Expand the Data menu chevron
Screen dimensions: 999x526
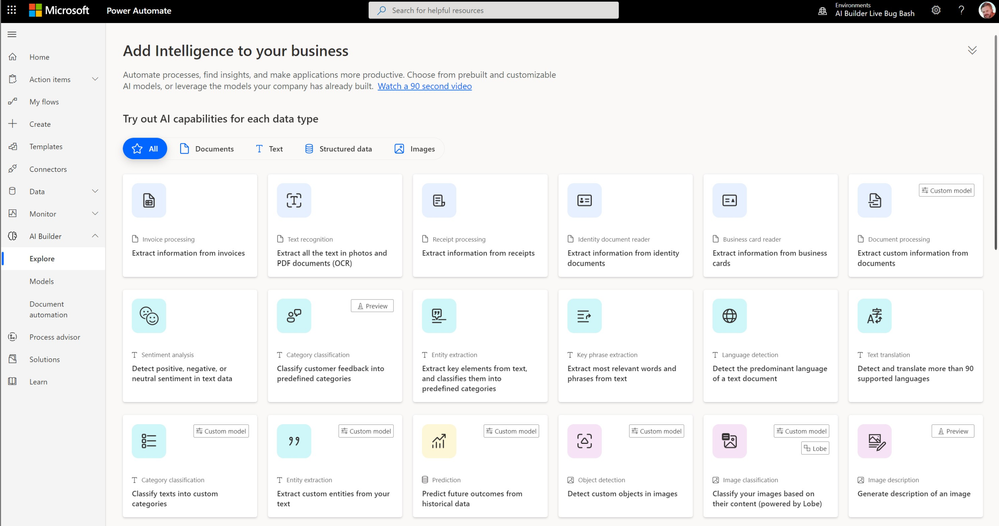95,191
